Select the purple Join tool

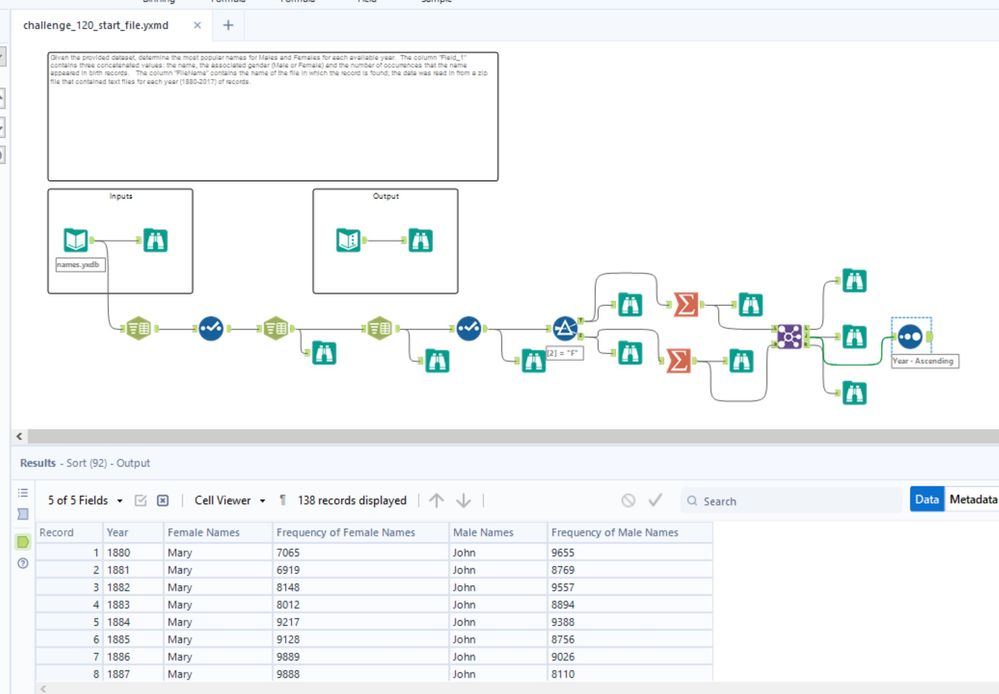tap(789, 336)
